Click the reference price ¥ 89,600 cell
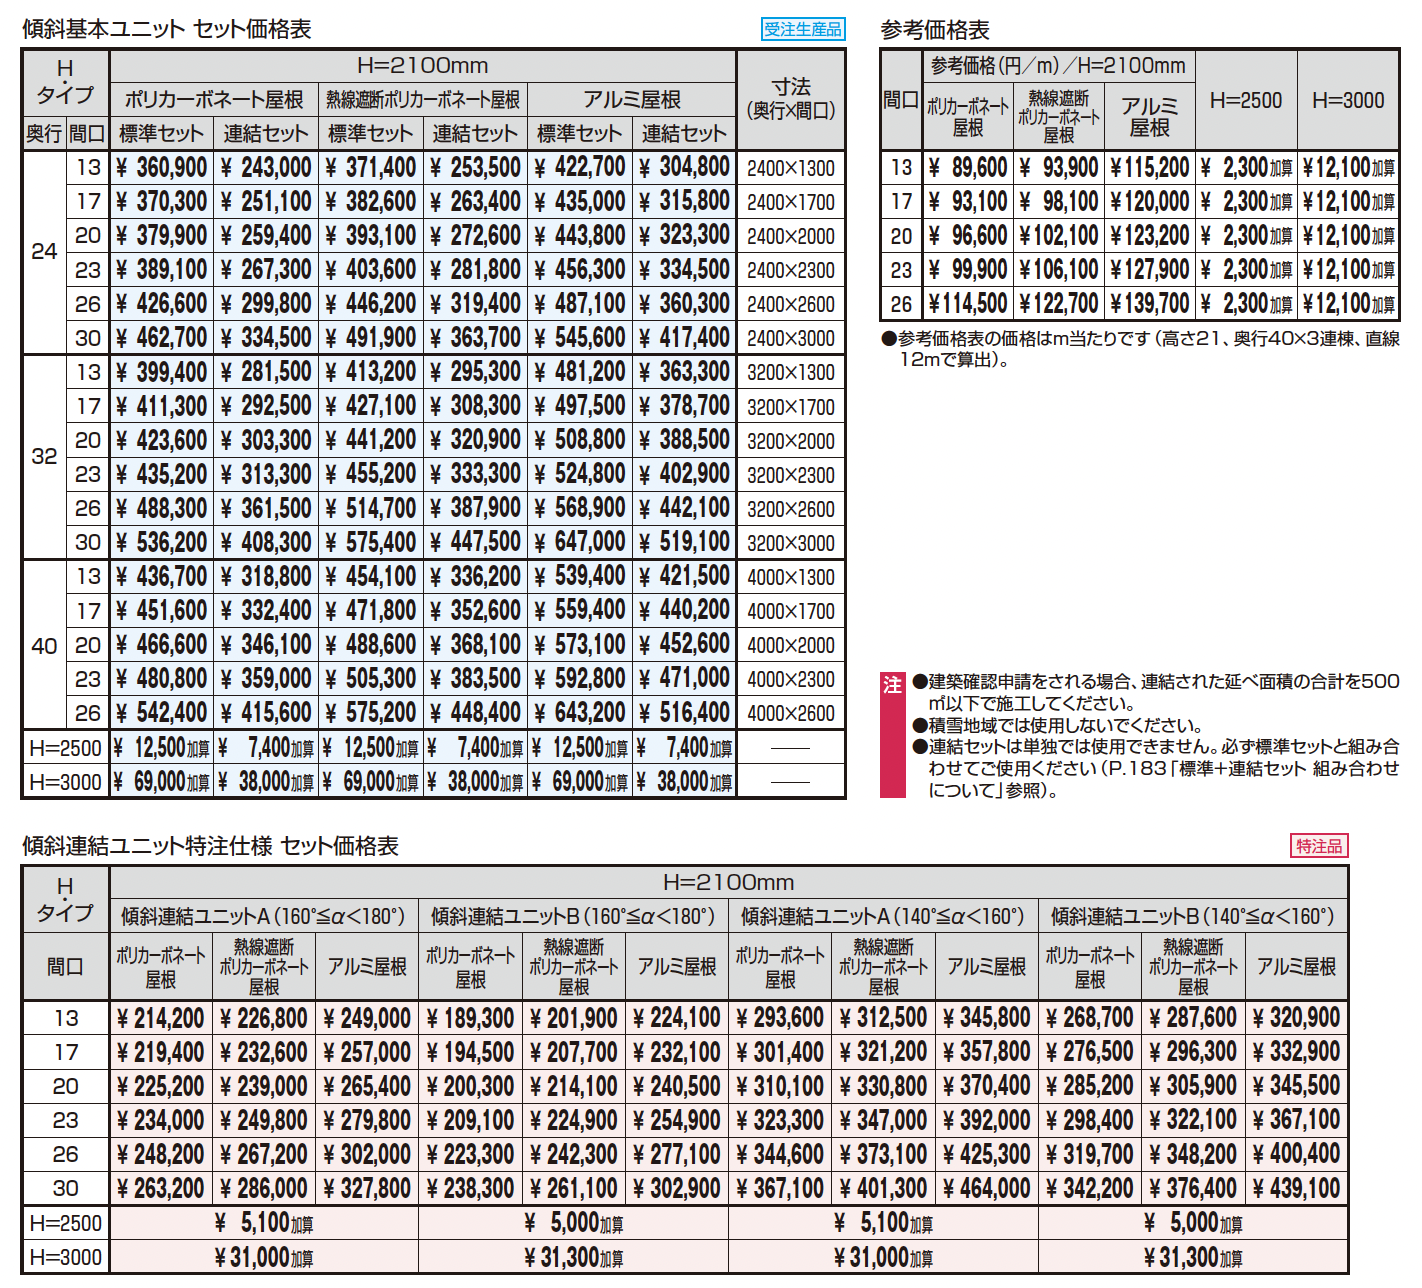The image size is (1422, 1288). tap(967, 168)
